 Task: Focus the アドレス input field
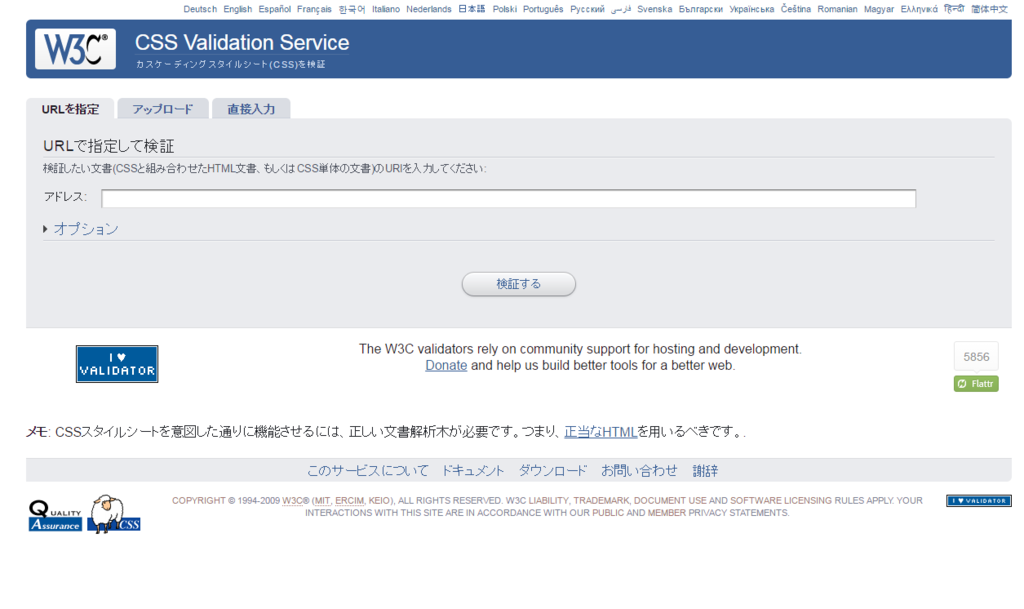click(508, 198)
